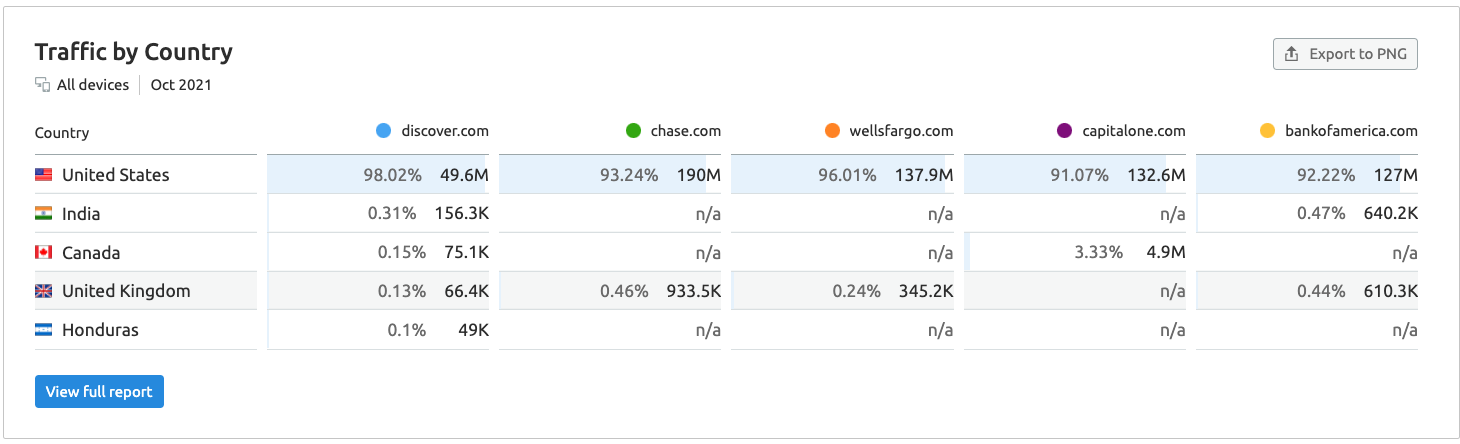Viewport: 1460px width, 444px height.
Task: Open the View full report button
Action: 99,392
